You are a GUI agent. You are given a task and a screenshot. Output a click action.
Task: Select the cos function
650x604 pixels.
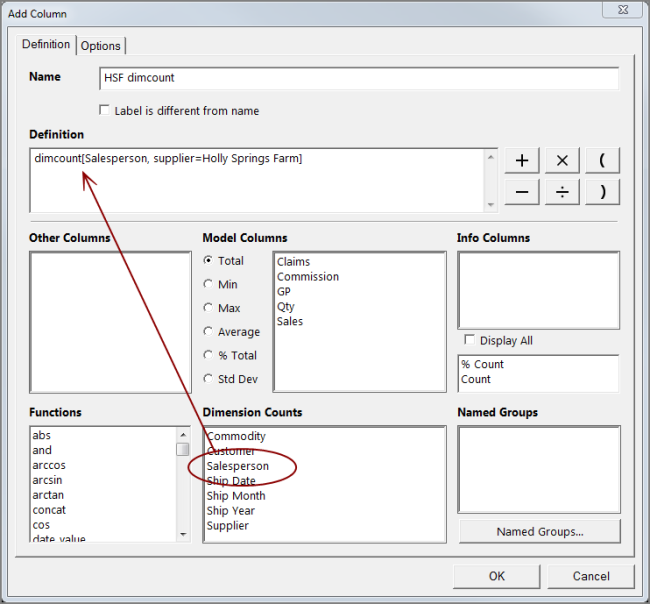click(x=41, y=525)
